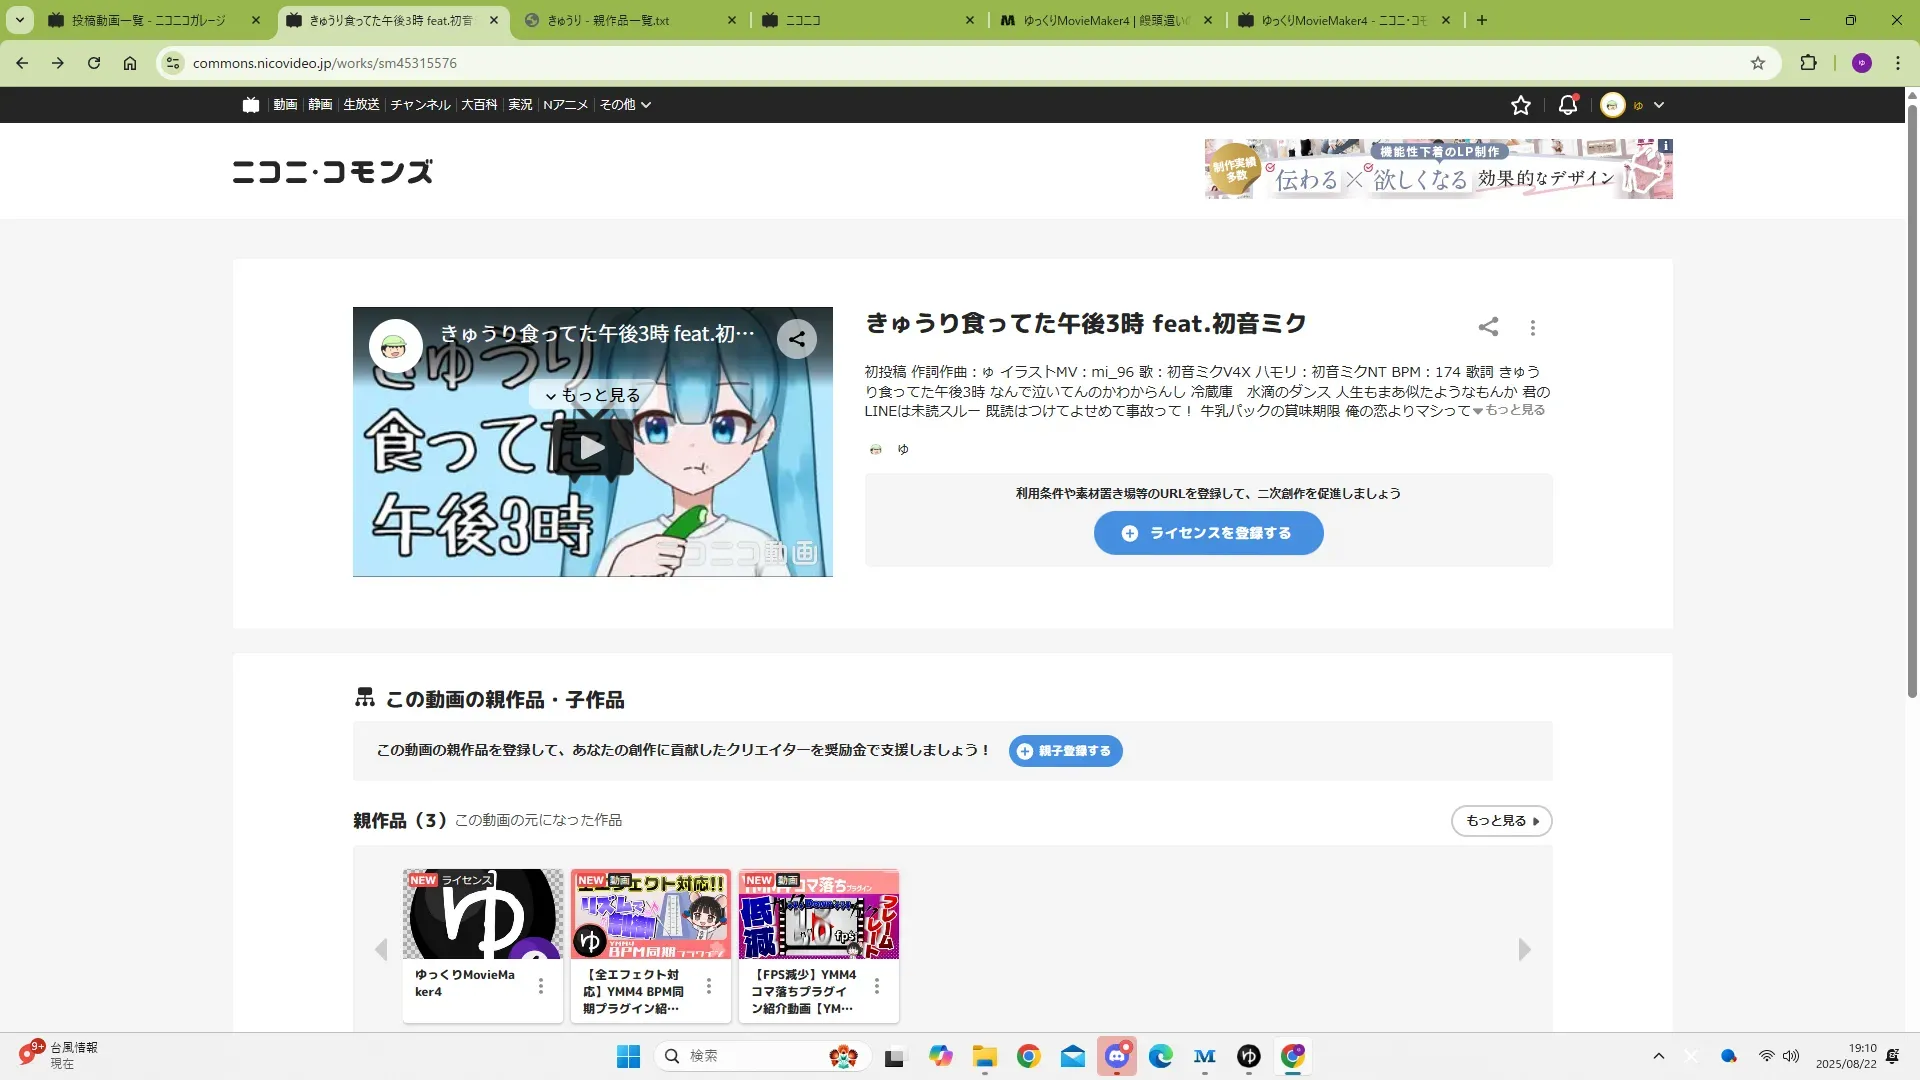Click share icon on video player overlay
The image size is (1920, 1080).
[797, 339]
